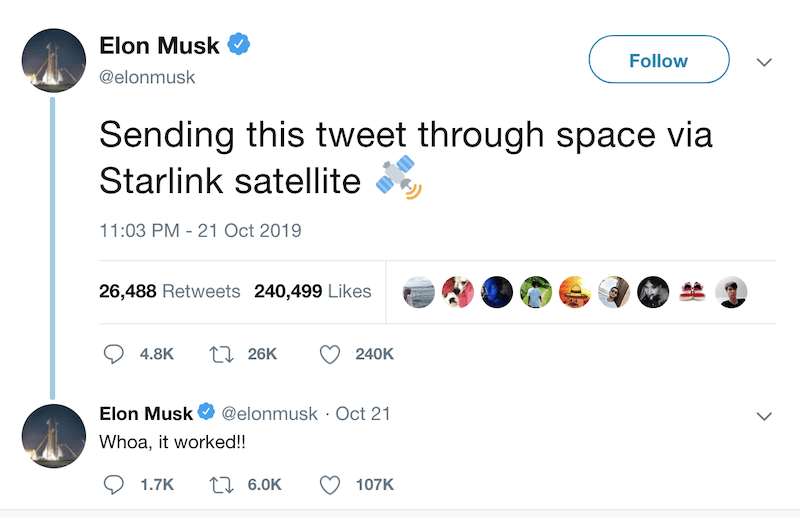Retweet the main Starlink tweet
This screenshot has height=517, width=800.
[x=221, y=354]
